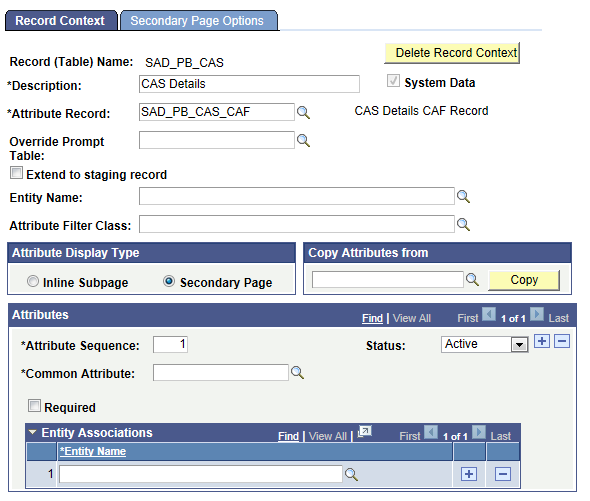
Task: Show next row arrow in Entity Associations
Action: click(479, 432)
